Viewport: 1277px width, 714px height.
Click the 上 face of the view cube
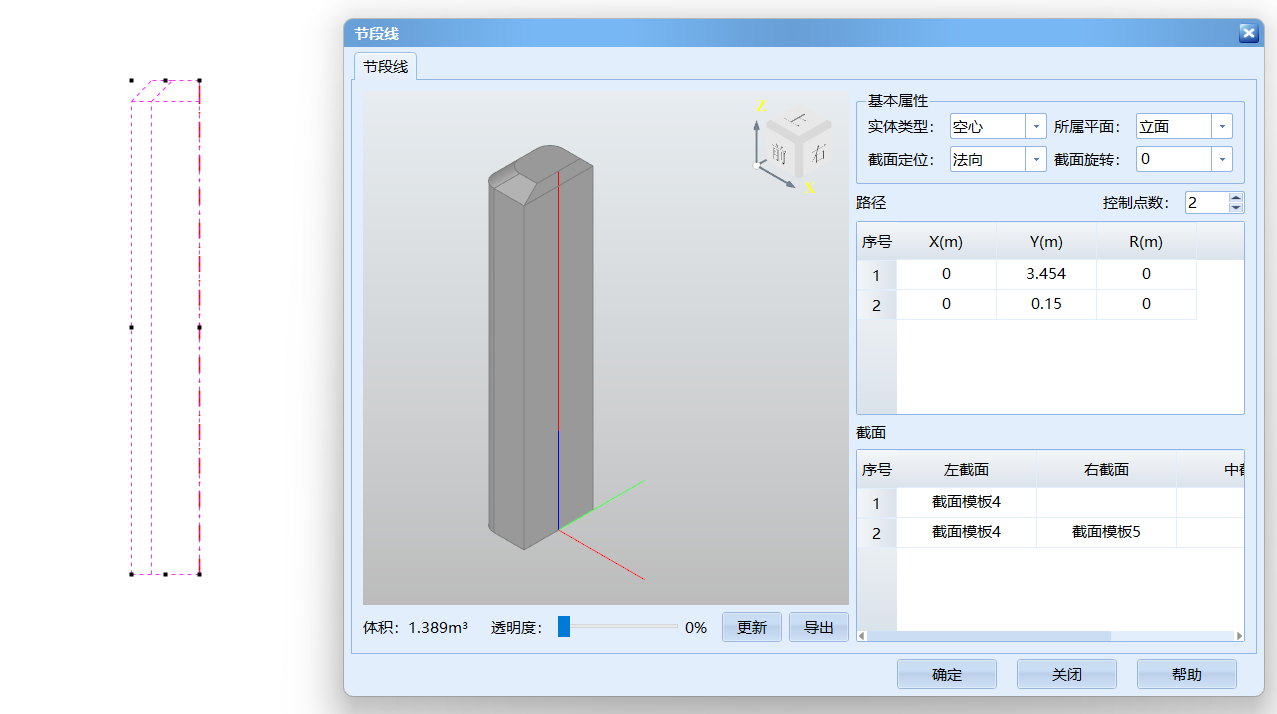(798, 120)
